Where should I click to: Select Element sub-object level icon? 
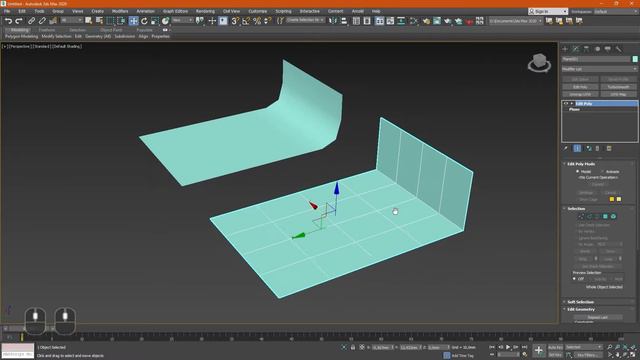[613, 216]
